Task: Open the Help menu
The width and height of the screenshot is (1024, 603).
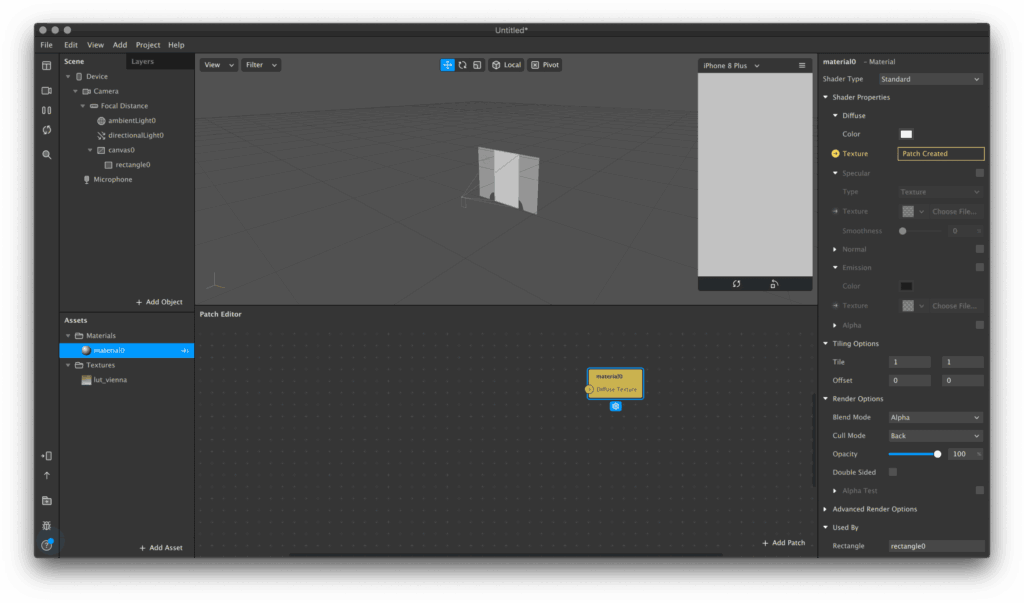Action: (x=176, y=45)
